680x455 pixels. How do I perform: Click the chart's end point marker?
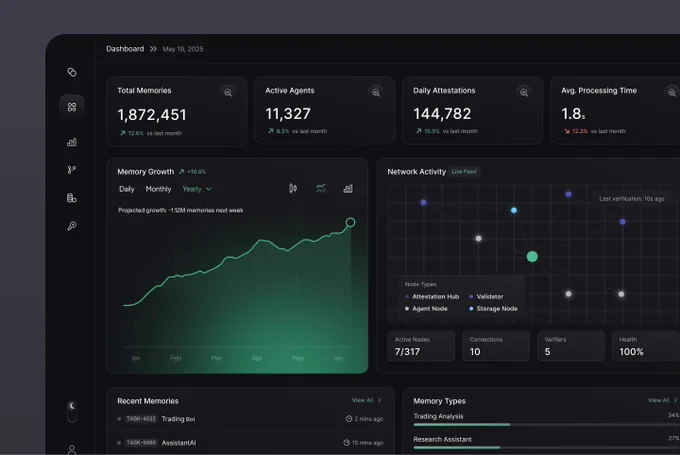pyautogui.click(x=350, y=223)
